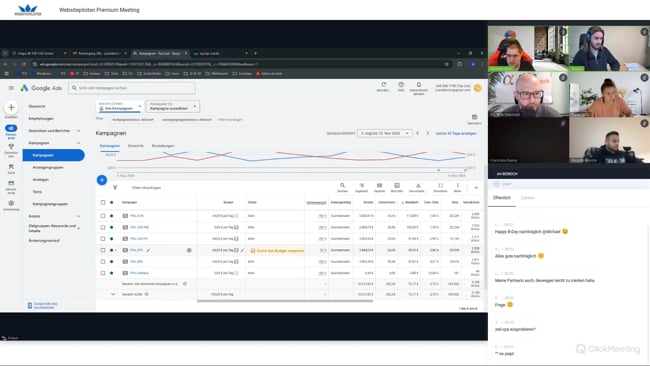Click the gear icon in budget-limited campaign row
The height and width of the screenshot is (366, 650).
(x=189, y=250)
